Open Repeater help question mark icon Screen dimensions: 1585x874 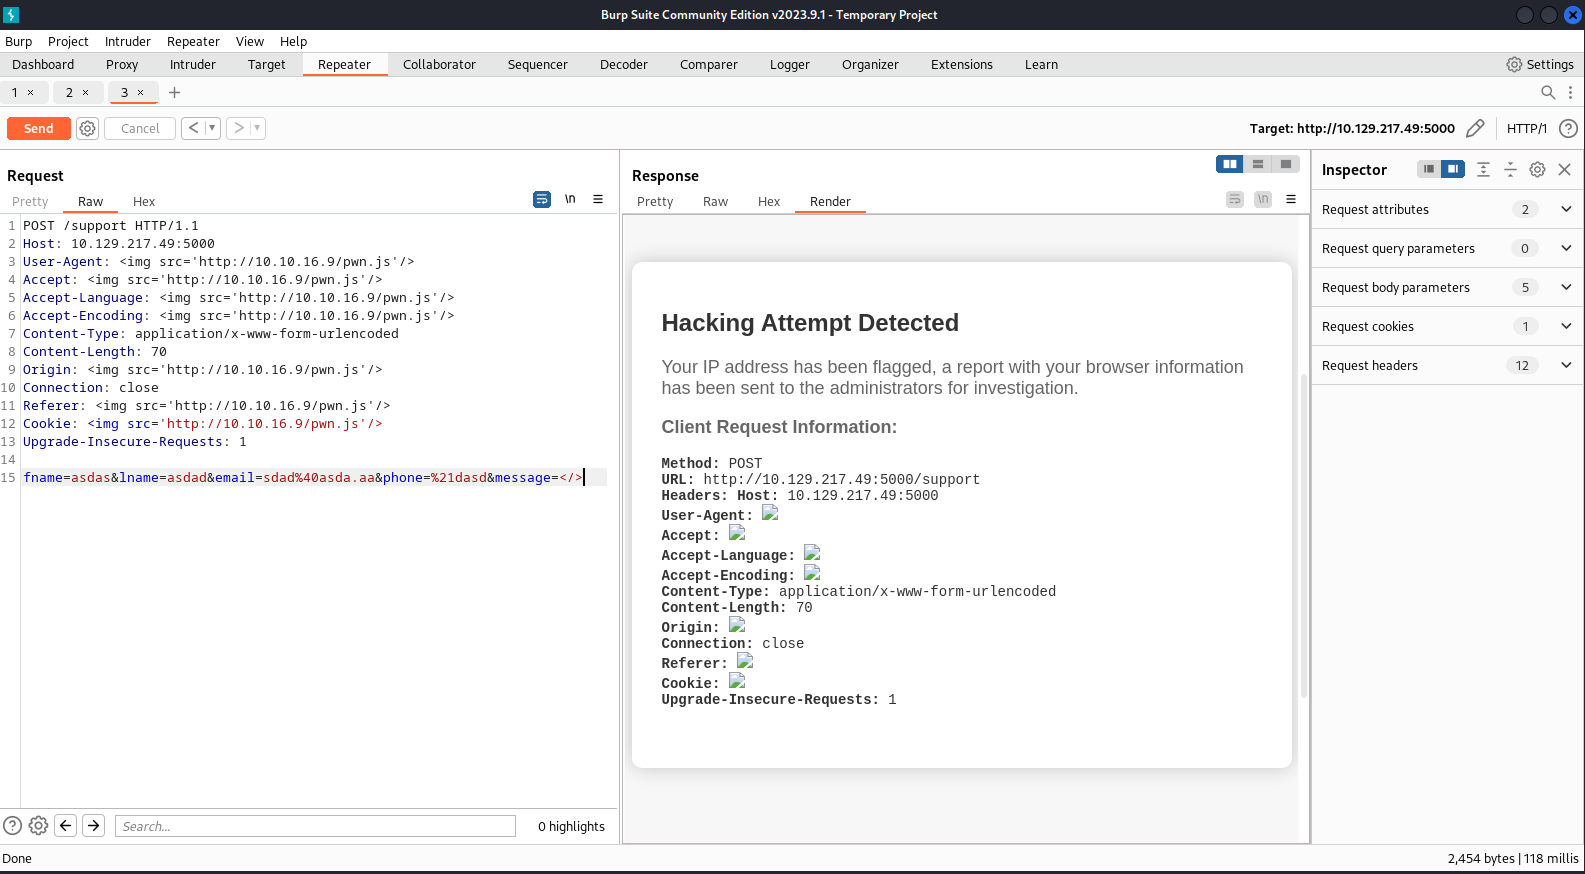1568,128
